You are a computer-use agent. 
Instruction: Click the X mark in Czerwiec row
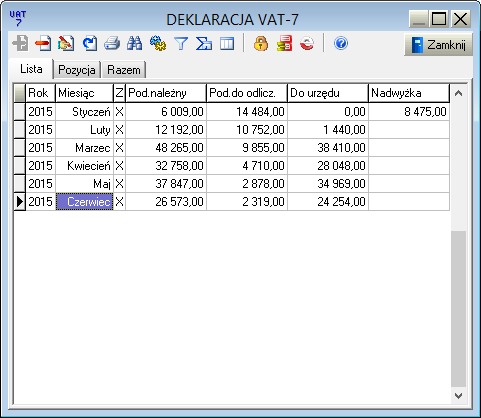[119, 202]
